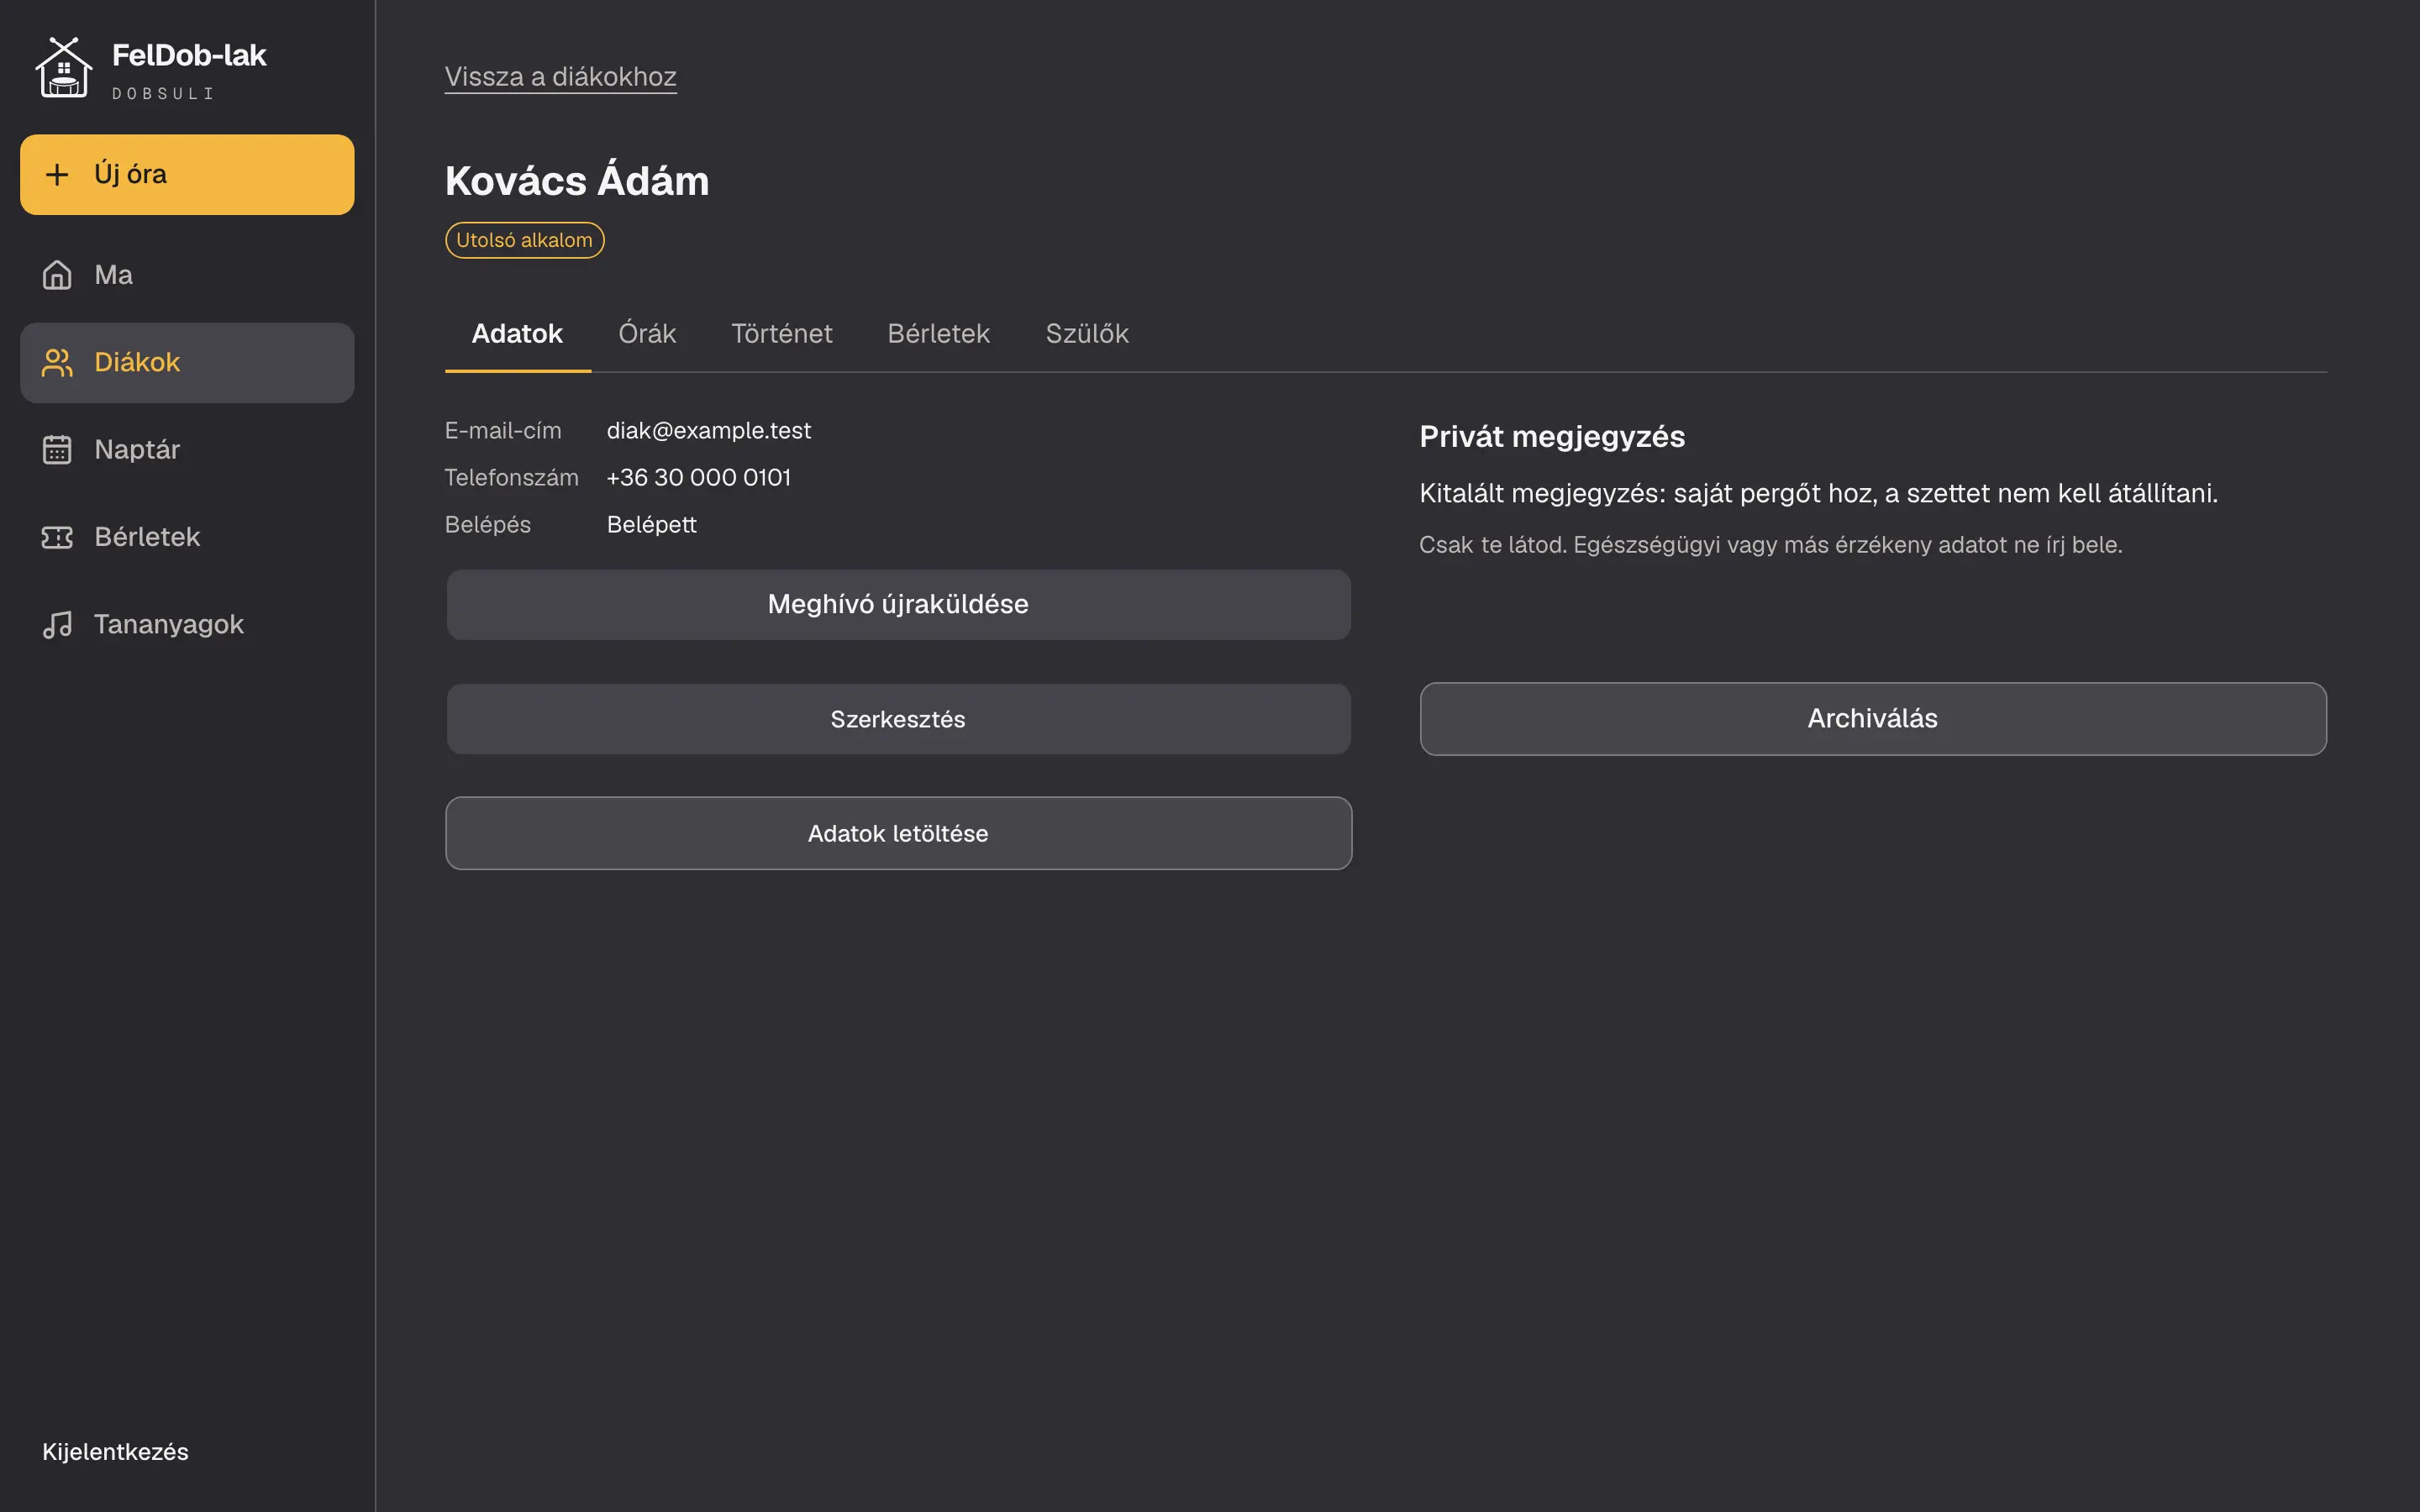This screenshot has width=2420, height=1512.
Task: Open the Történet tab
Action: pyautogui.click(x=782, y=334)
